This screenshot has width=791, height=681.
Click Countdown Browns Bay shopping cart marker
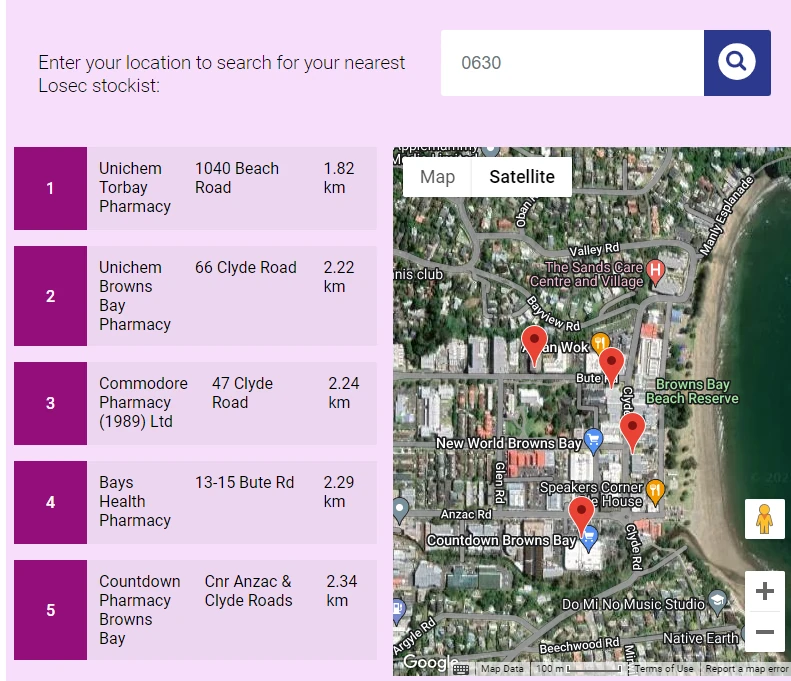pyautogui.click(x=589, y=540)
